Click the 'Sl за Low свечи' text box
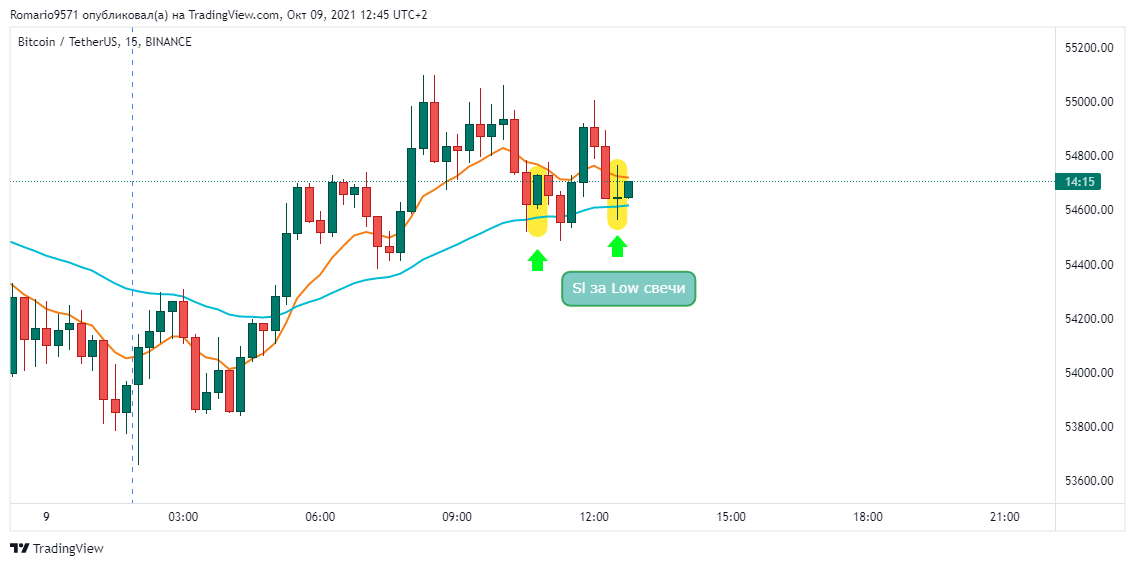1135x566 pixels. tap(628, 289)
